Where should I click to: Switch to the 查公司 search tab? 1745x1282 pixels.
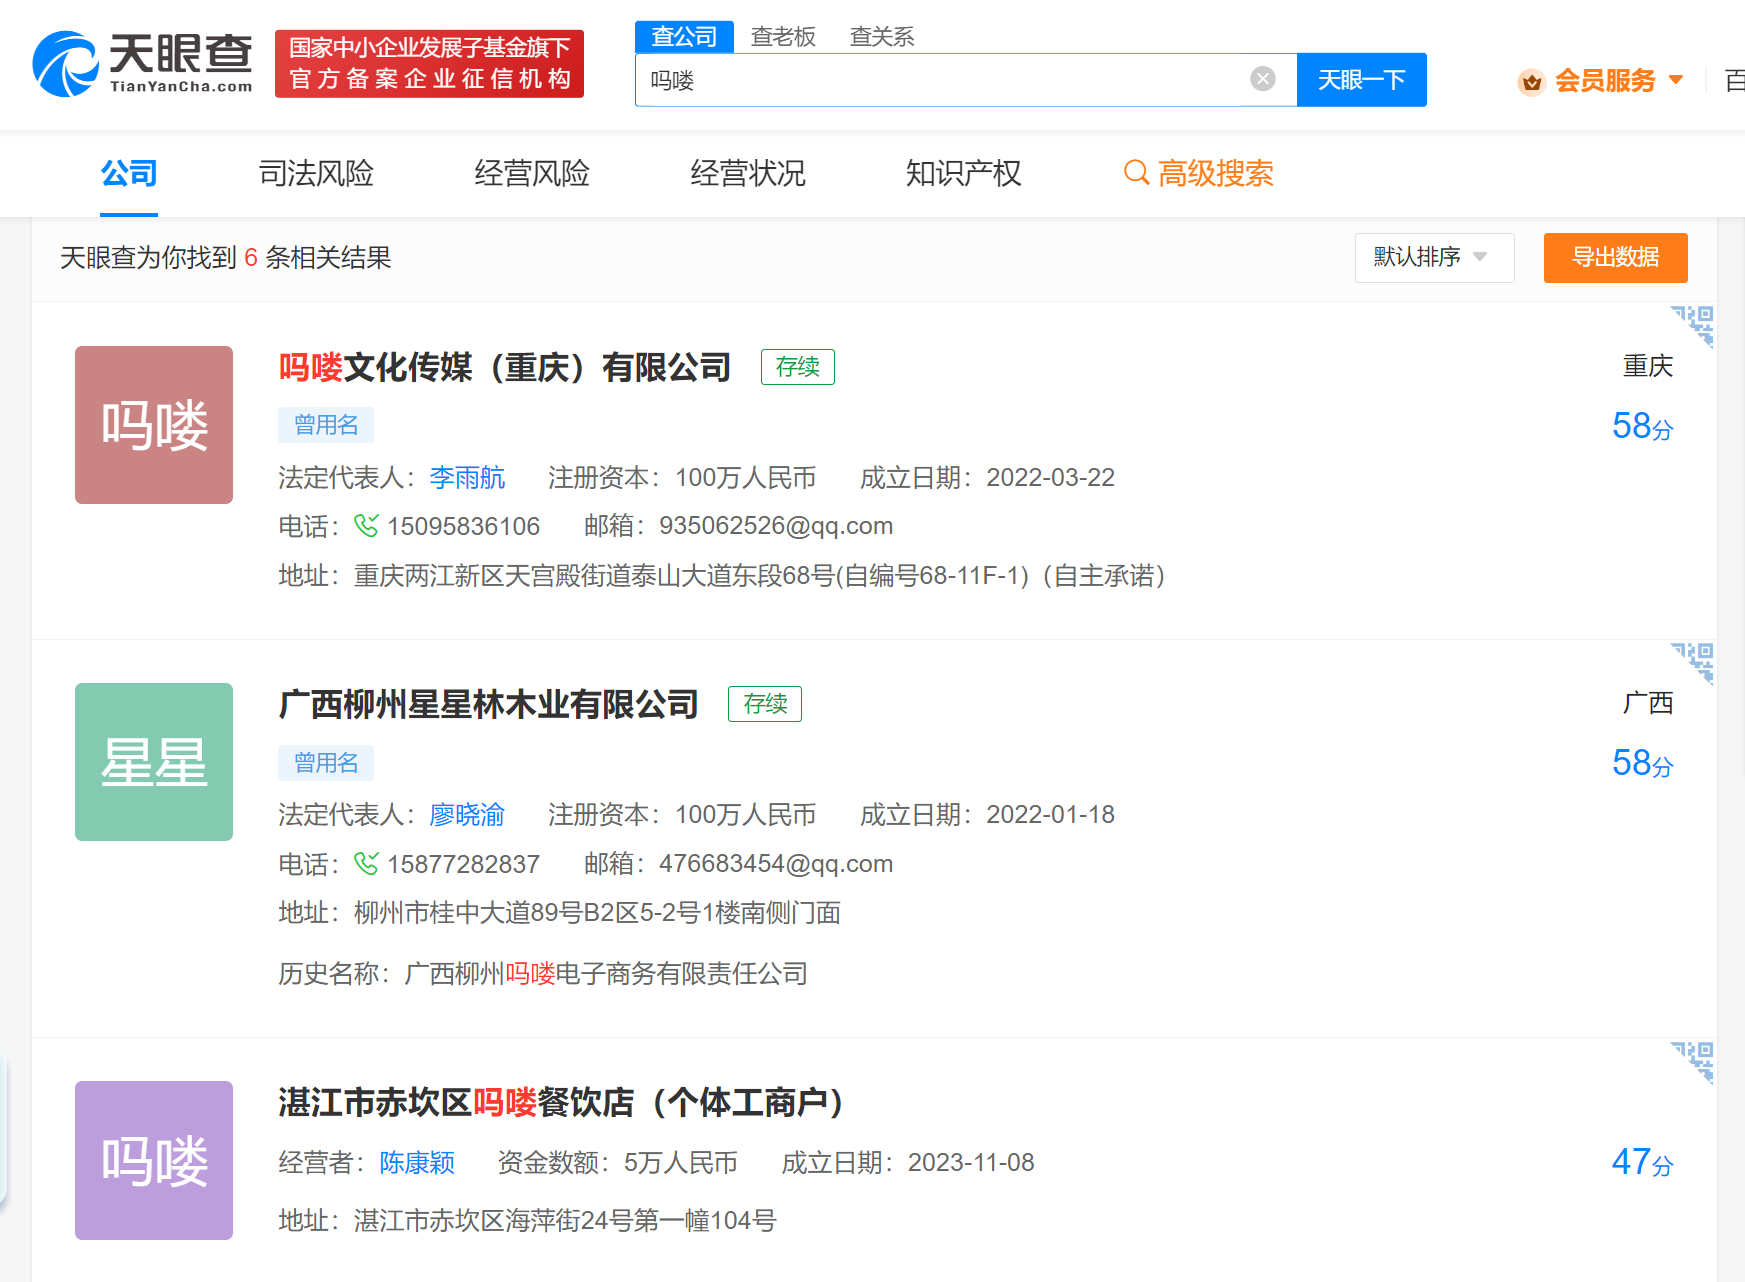(685, 37)
